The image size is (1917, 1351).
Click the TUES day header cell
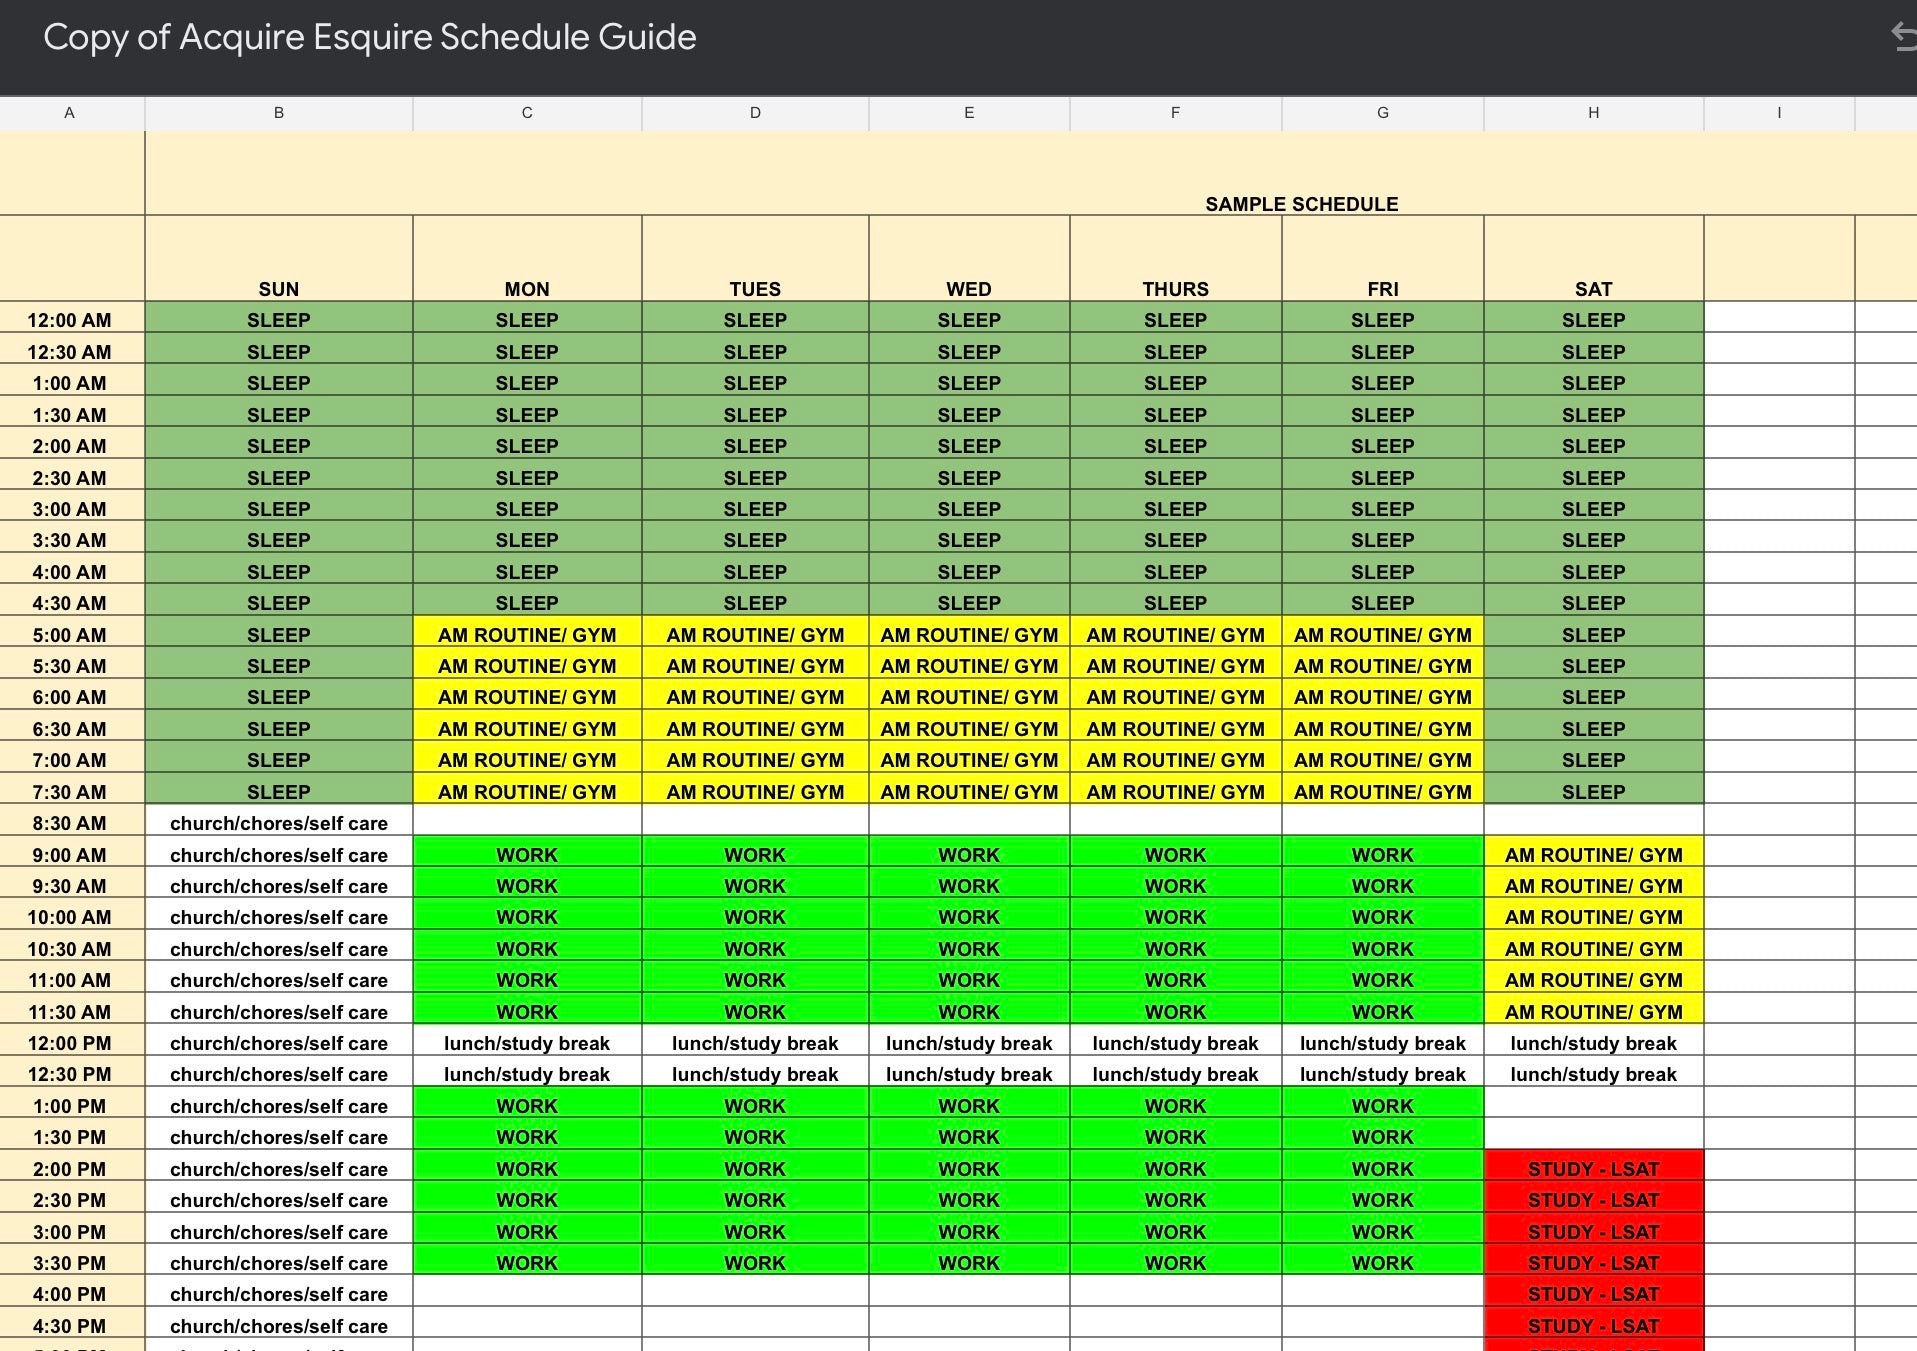[755, 259]
